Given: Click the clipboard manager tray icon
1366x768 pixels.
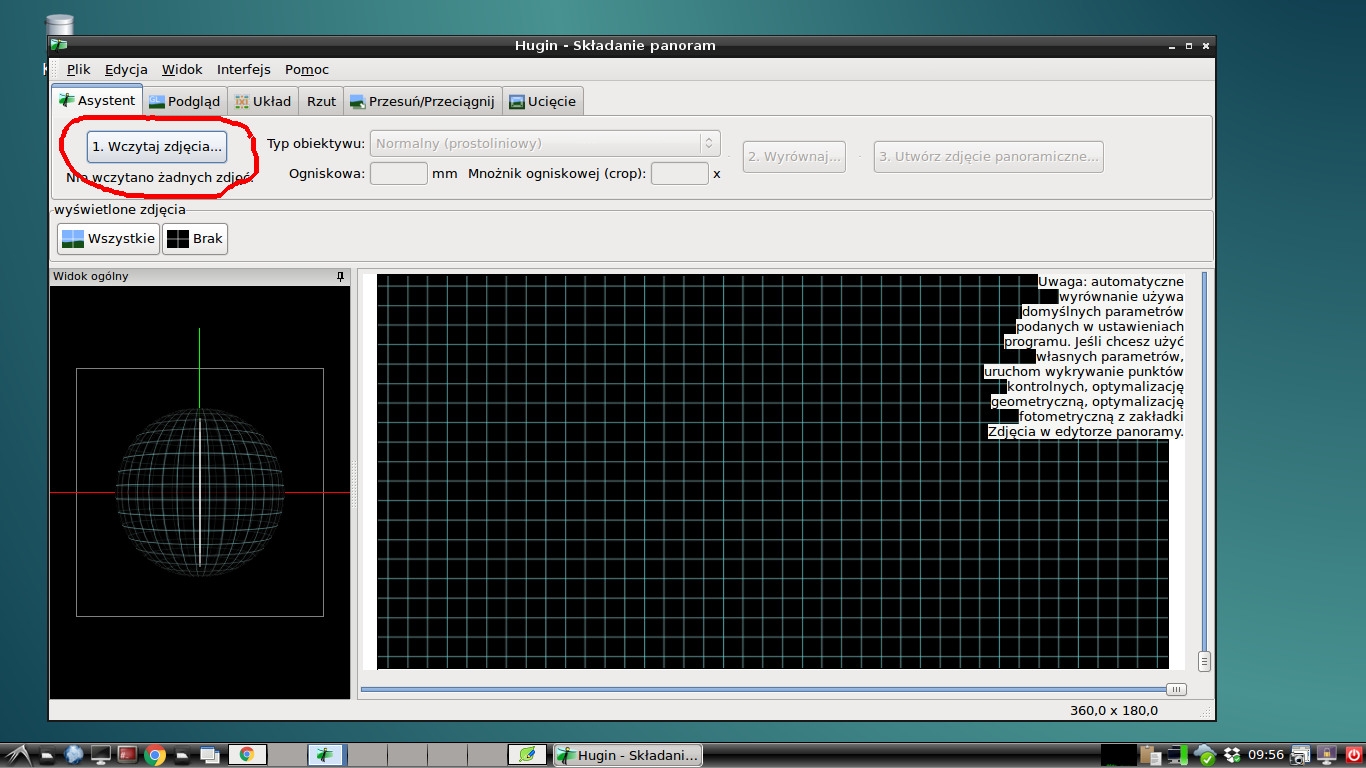Looking at the screenshot, I should (x=1150, y=755).
